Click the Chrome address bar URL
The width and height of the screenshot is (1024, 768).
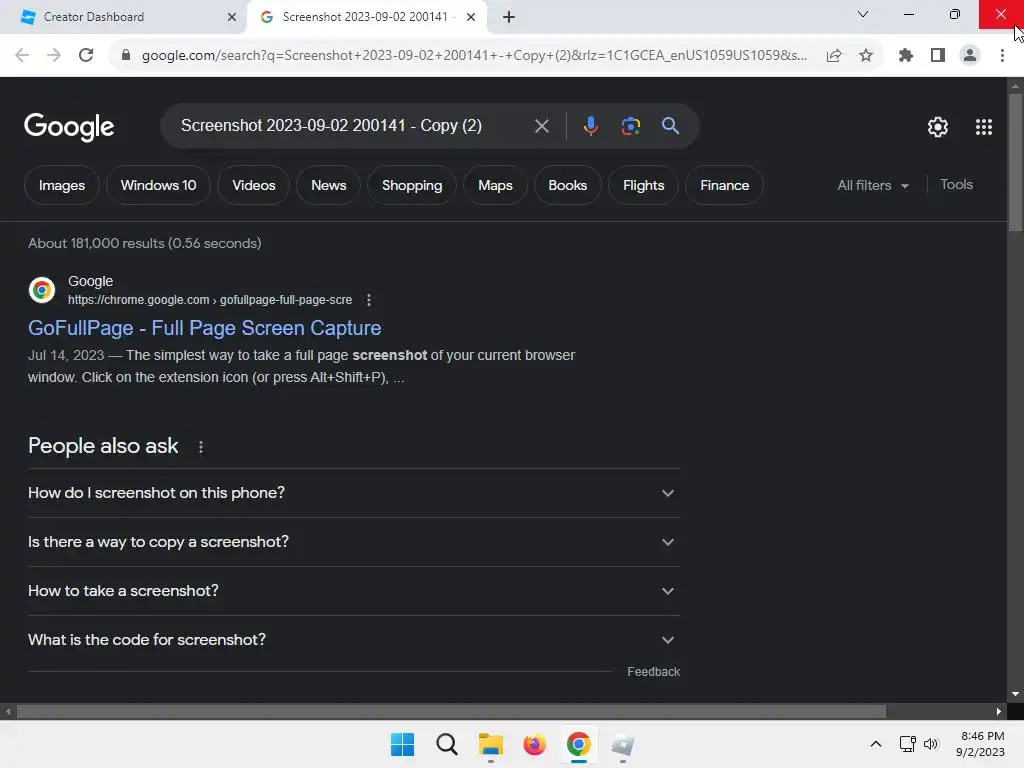click(x=474, y=56)
